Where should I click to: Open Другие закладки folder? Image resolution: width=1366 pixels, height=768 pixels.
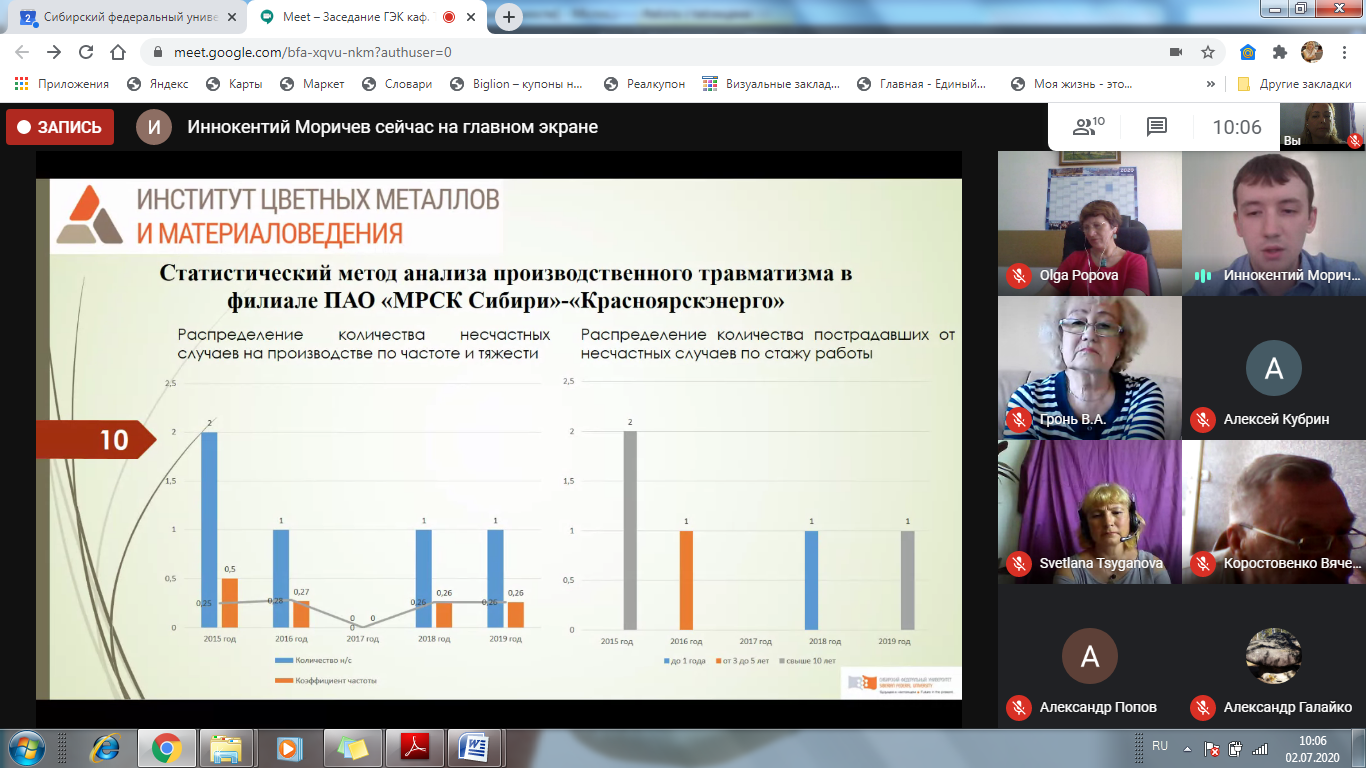tap(1294, 84)
